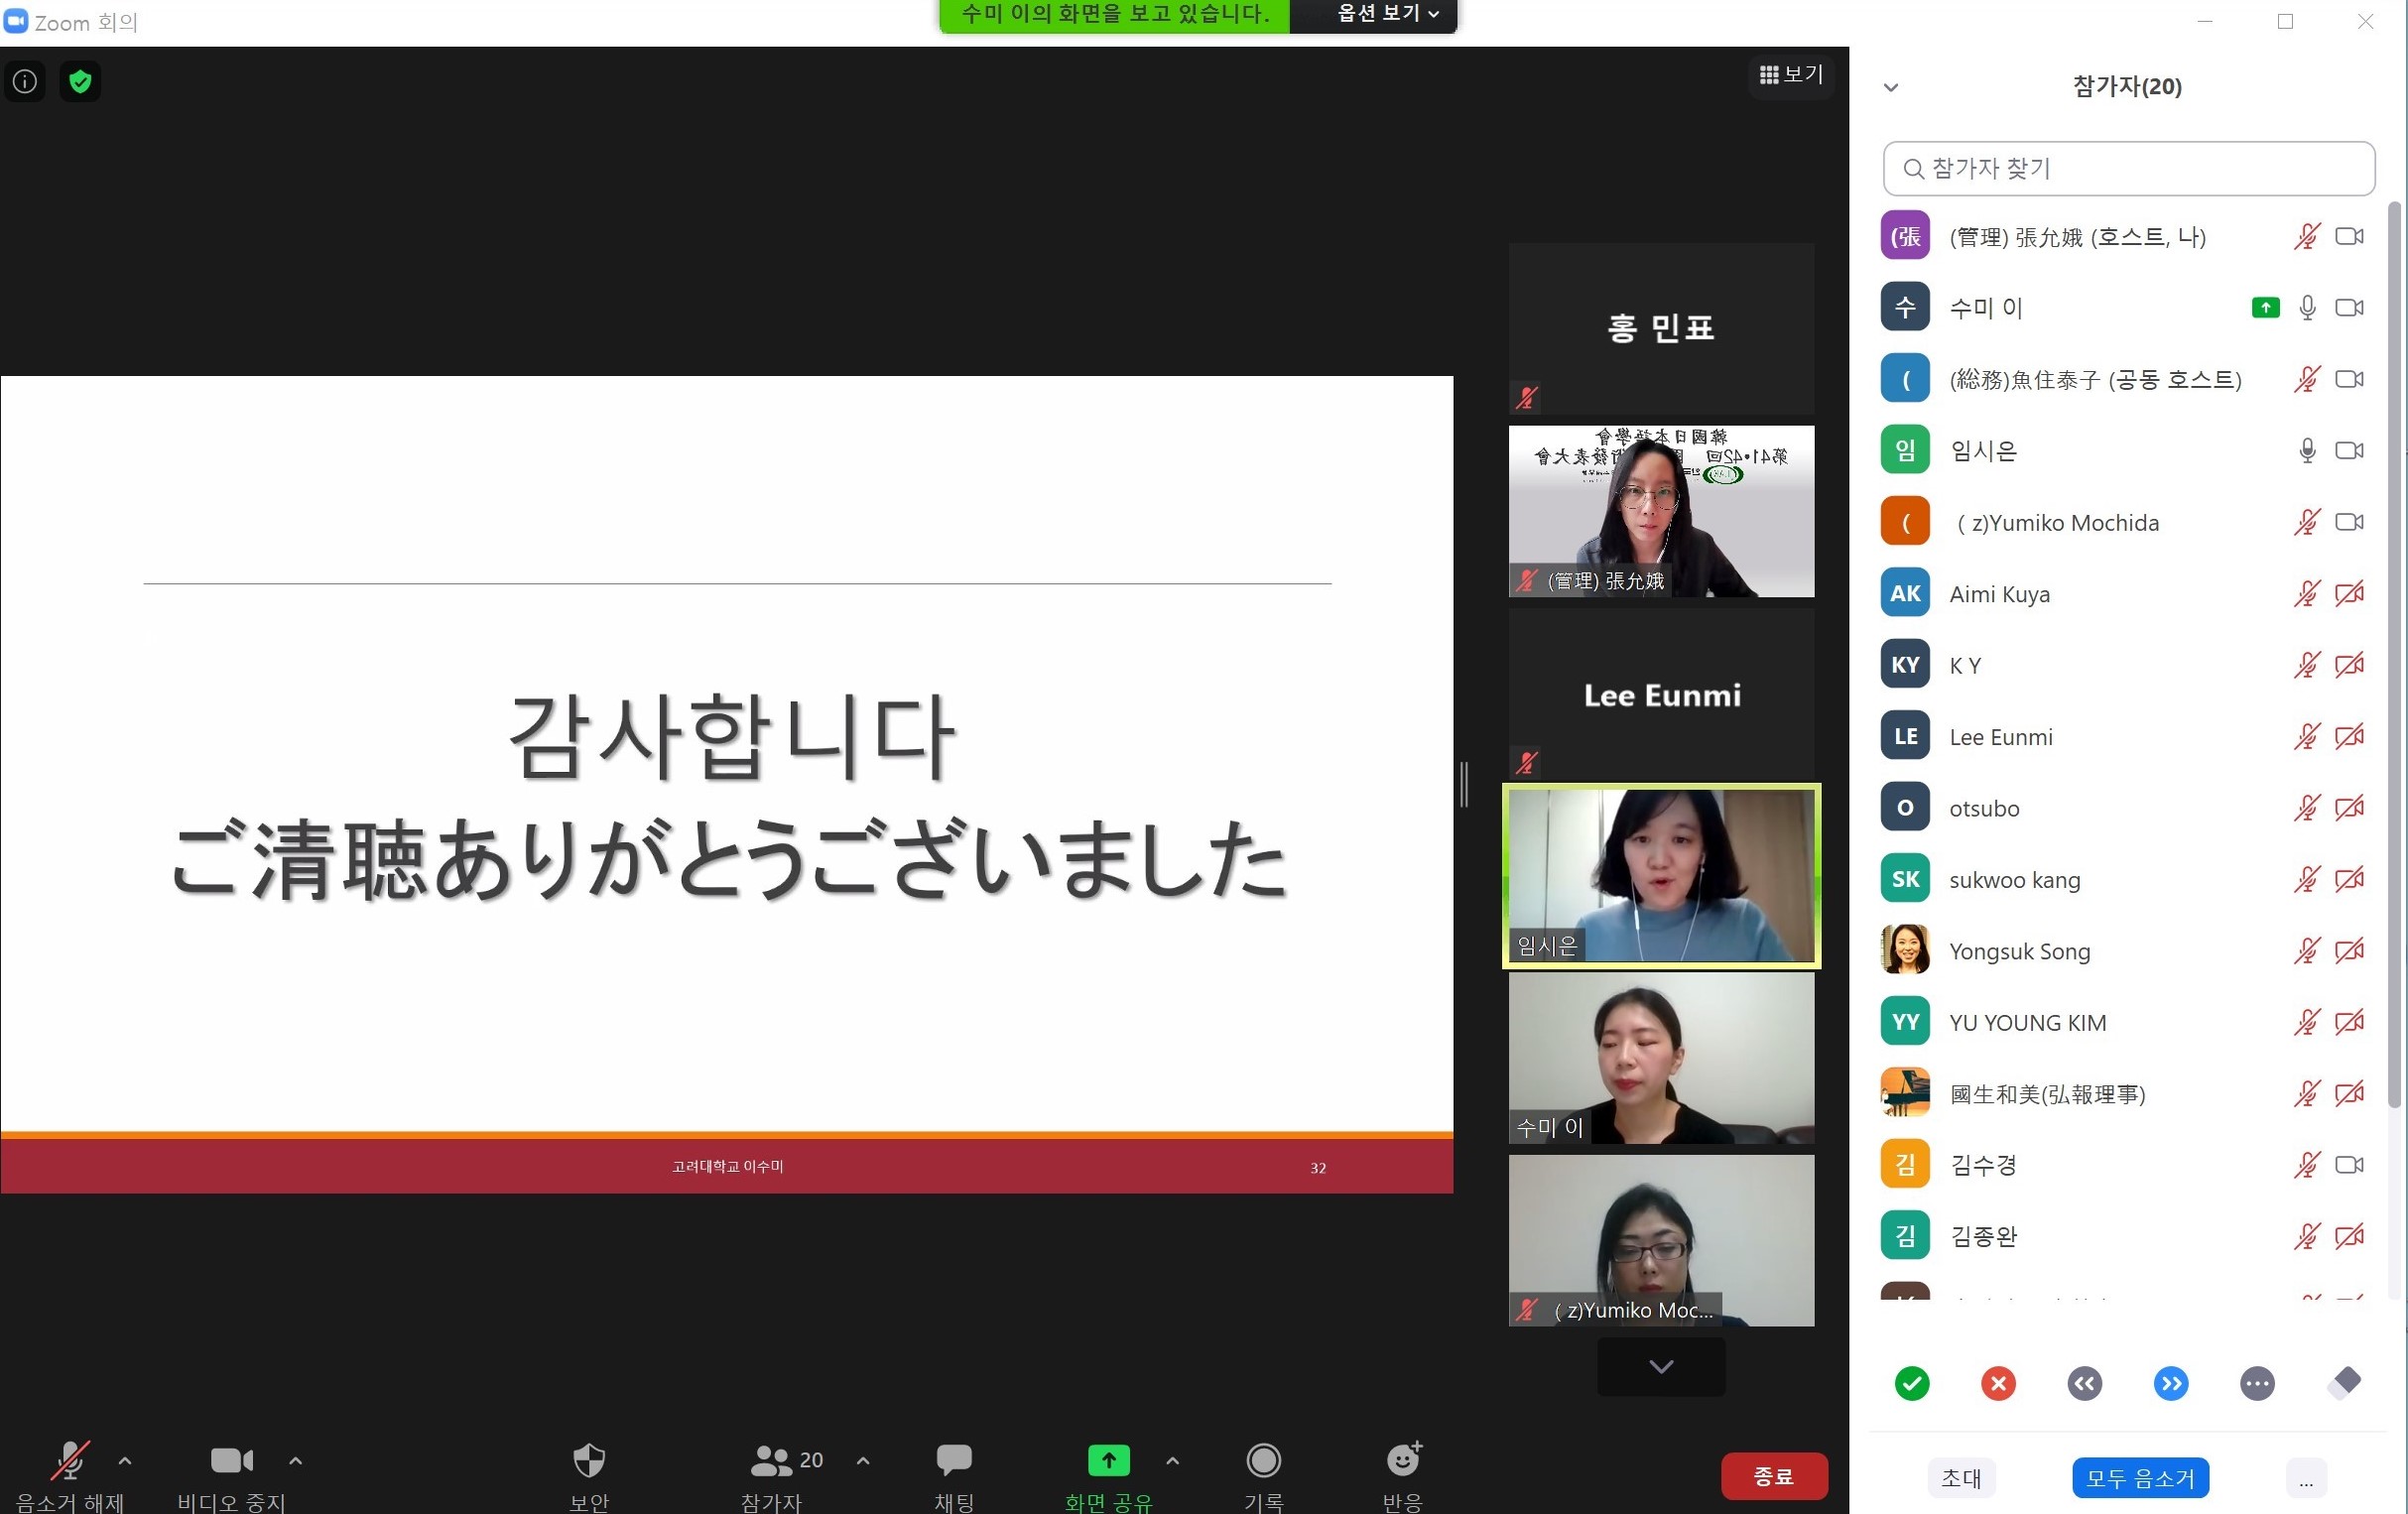This screenshot has width=2408, height=1514.
Task: Open the meeting information icon
Action: pyautogui.click(x=25, y=82)
